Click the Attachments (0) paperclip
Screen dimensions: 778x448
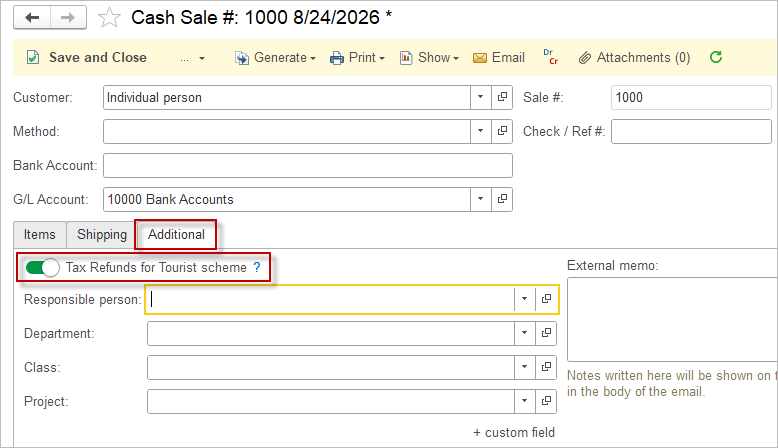635,58
